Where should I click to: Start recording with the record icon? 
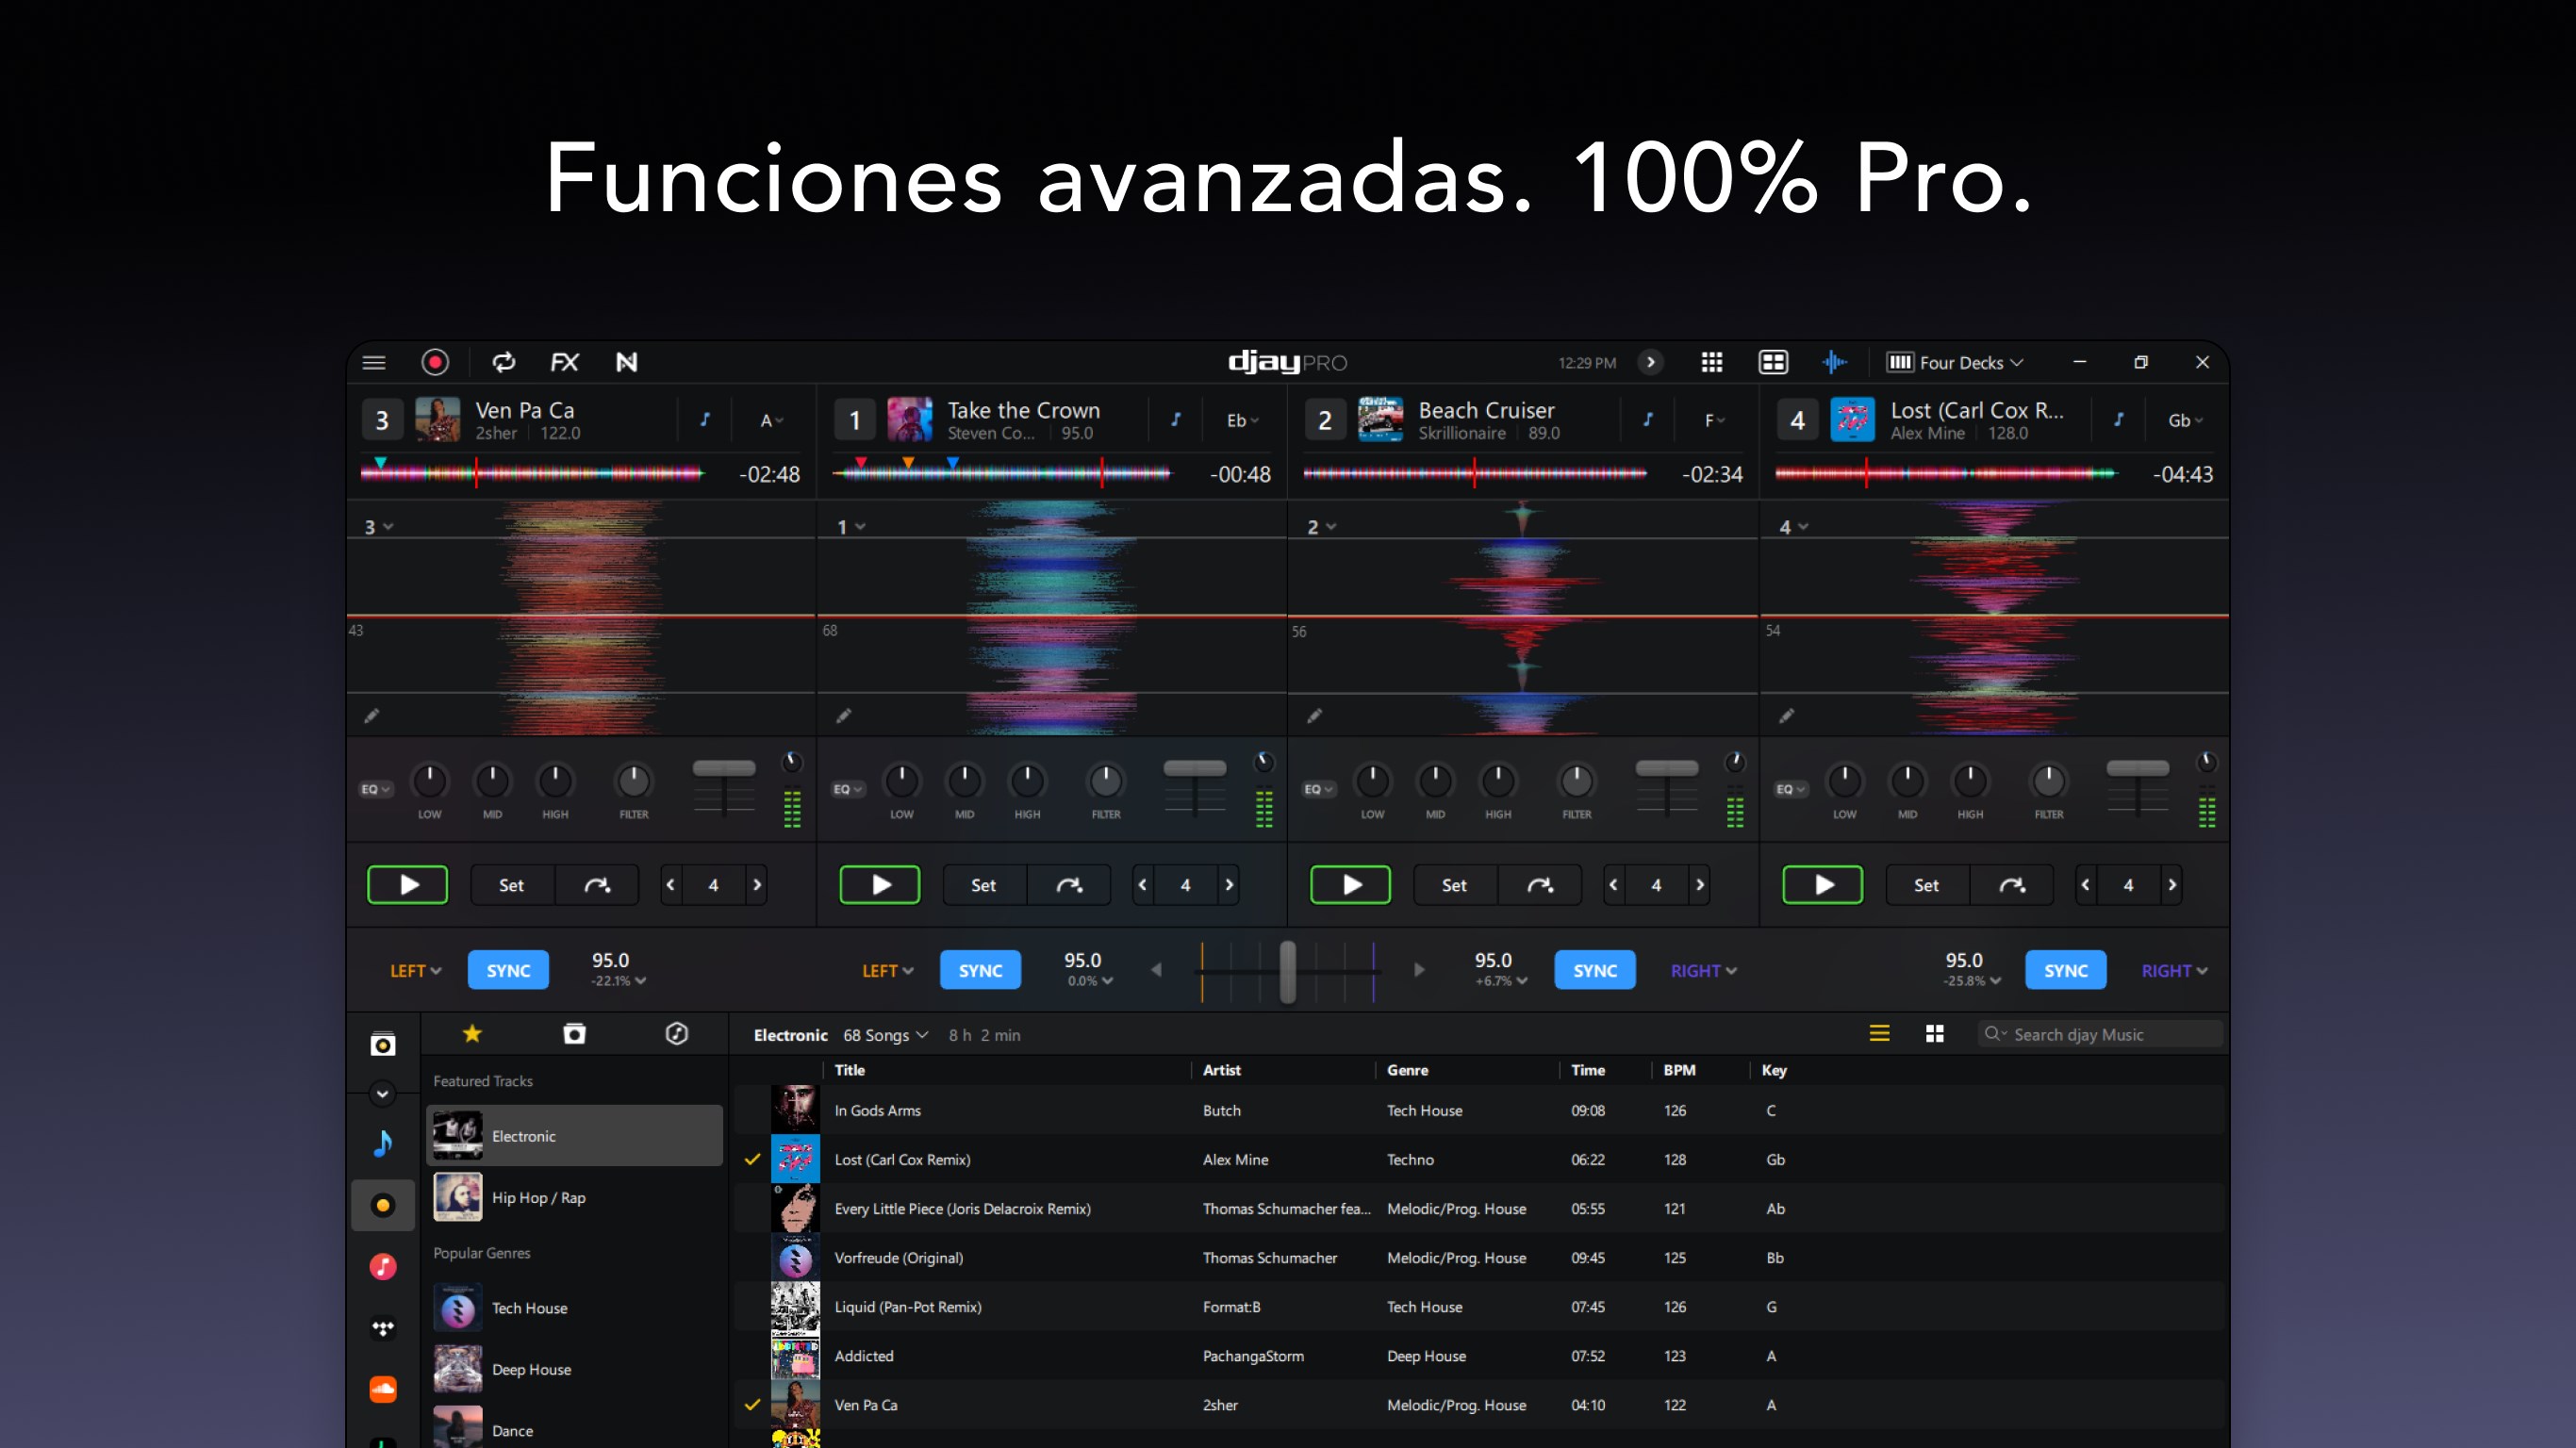[435, 362]
